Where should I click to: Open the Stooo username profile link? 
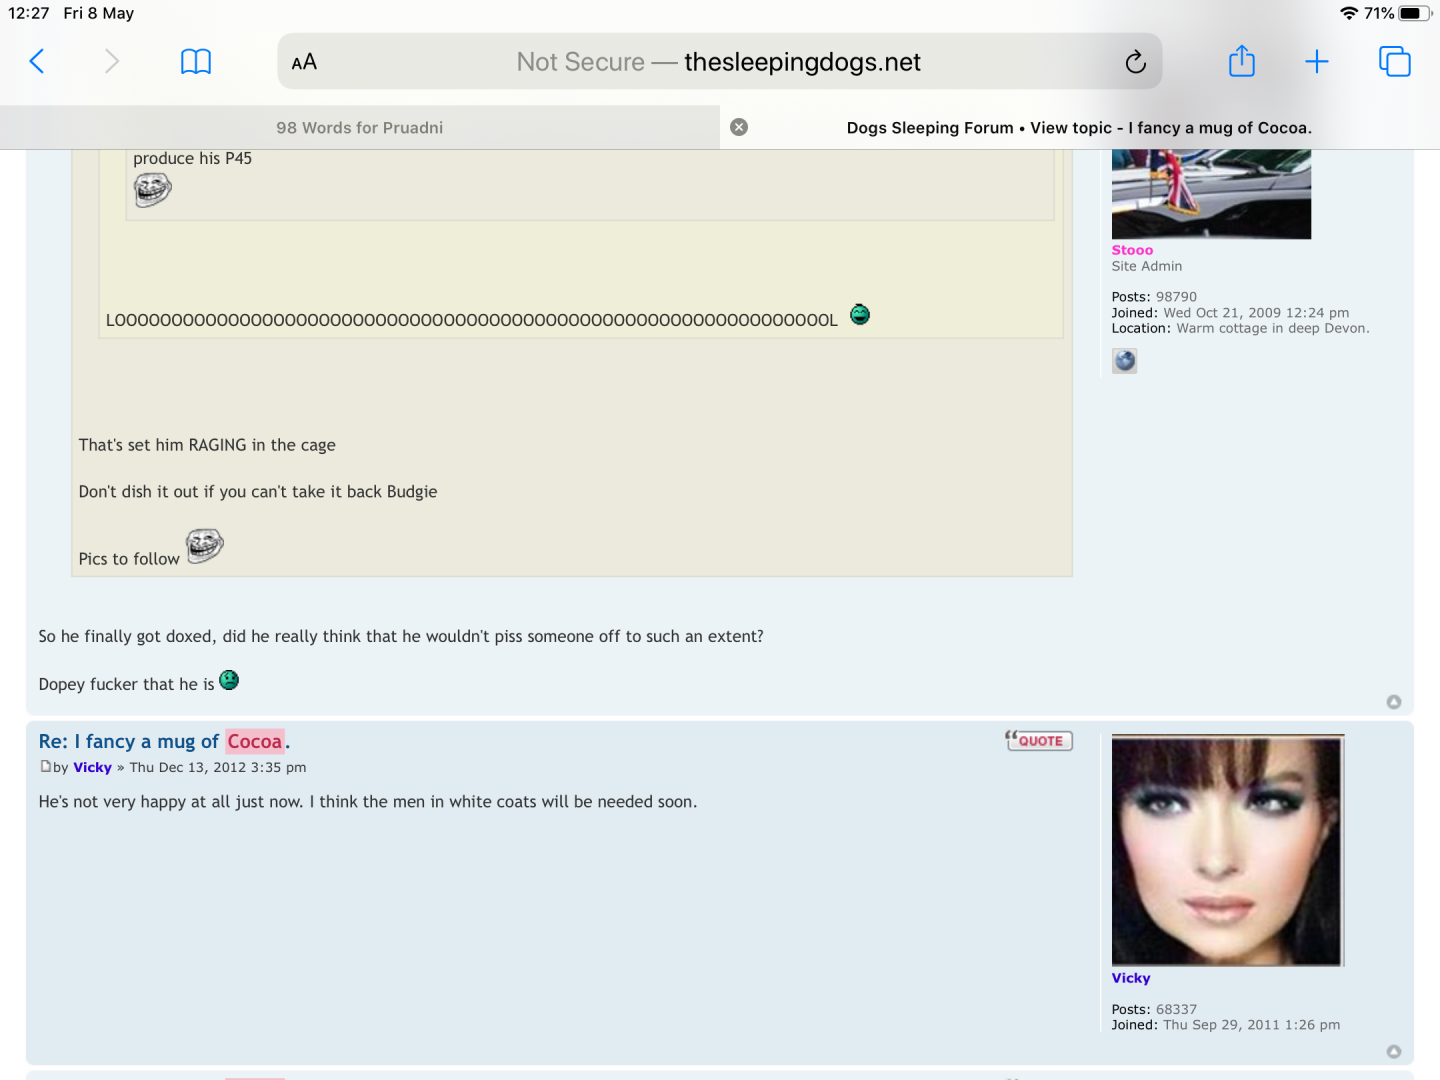tap(1132, 250)
